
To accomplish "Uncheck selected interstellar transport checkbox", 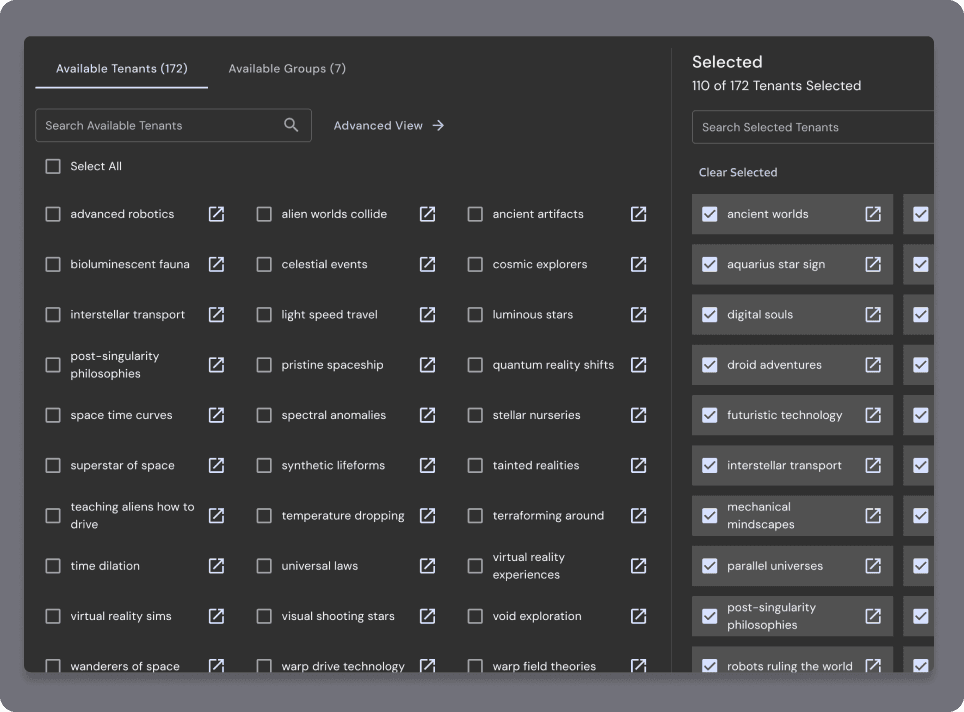I will tap(709, 465).
